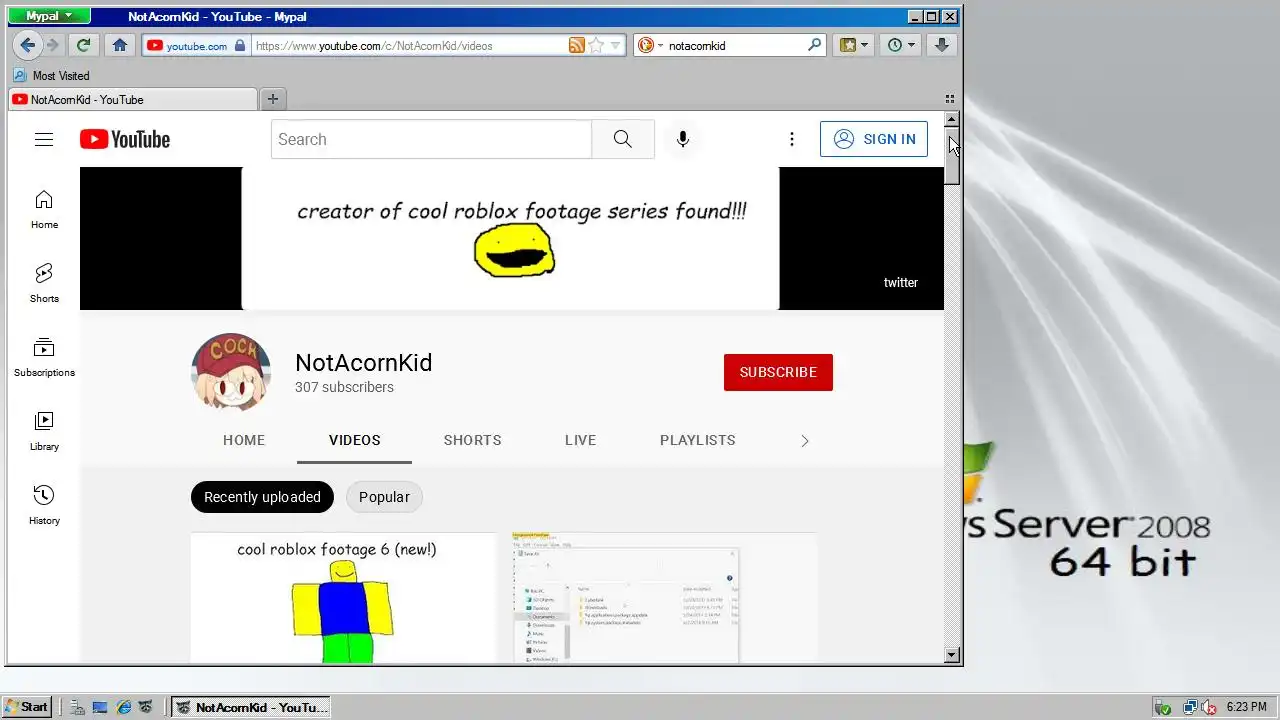The height and width of the screenshot is (720, 1280).
Task: Open YouTube settings three-dot menu
Action: [792, 139]
